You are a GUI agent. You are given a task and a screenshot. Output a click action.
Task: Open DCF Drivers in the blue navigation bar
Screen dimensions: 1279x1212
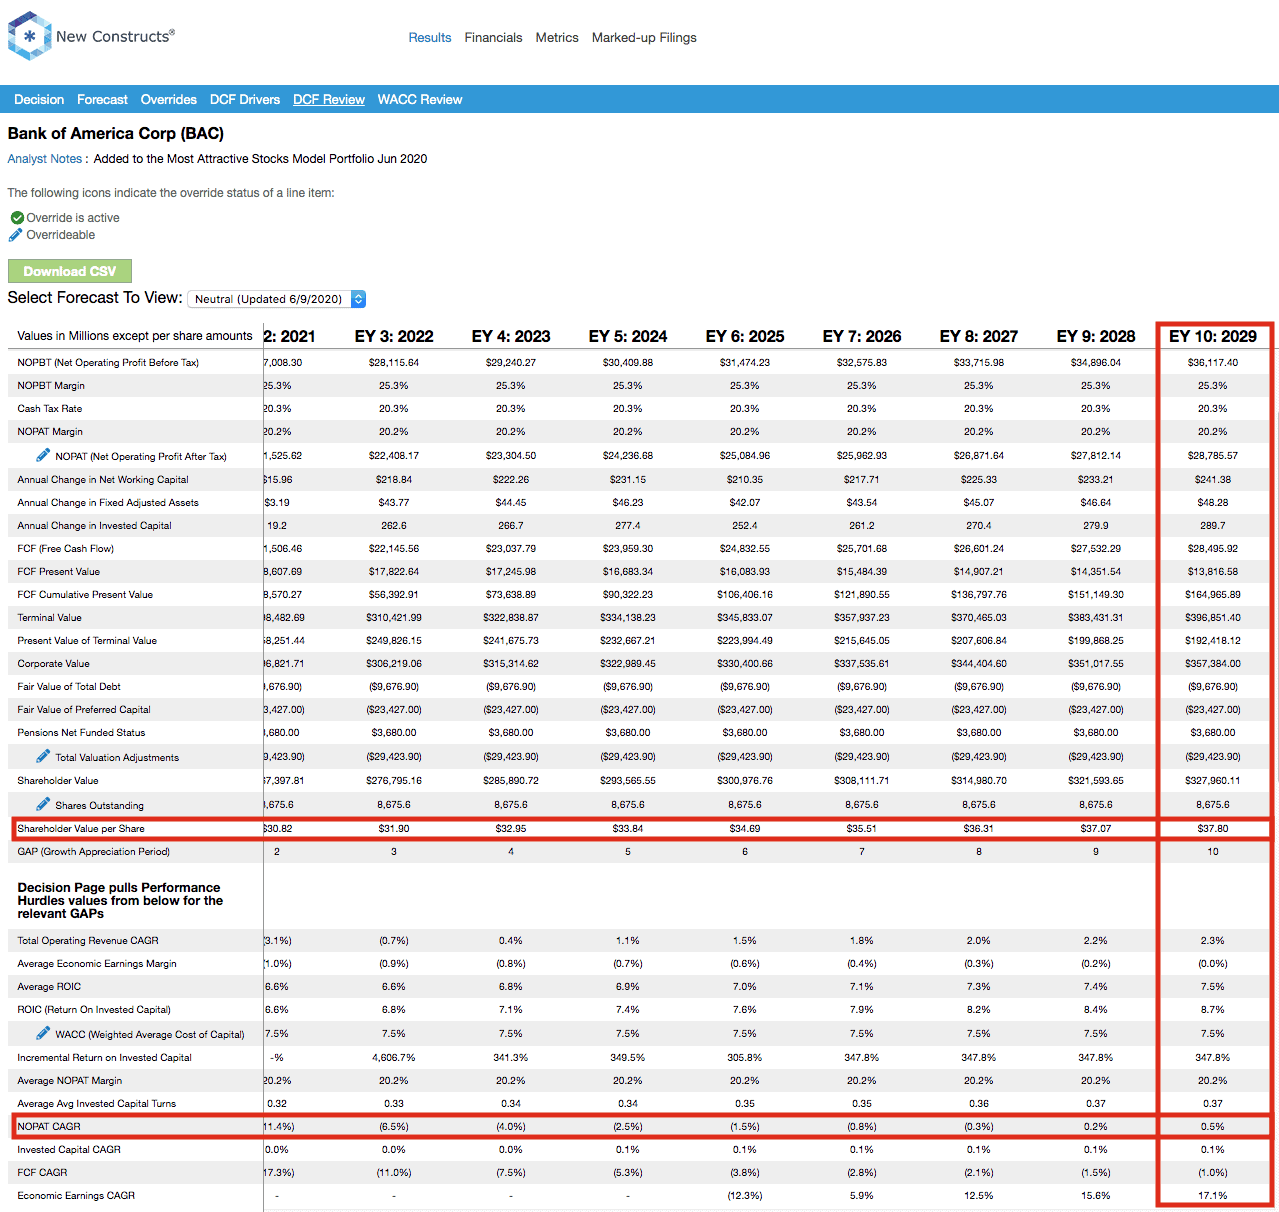coord(245,100)
